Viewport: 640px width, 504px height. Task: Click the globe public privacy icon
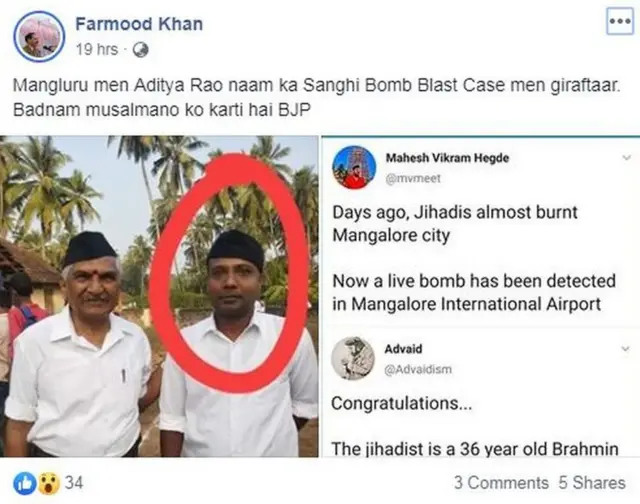[x=140, y=48]
